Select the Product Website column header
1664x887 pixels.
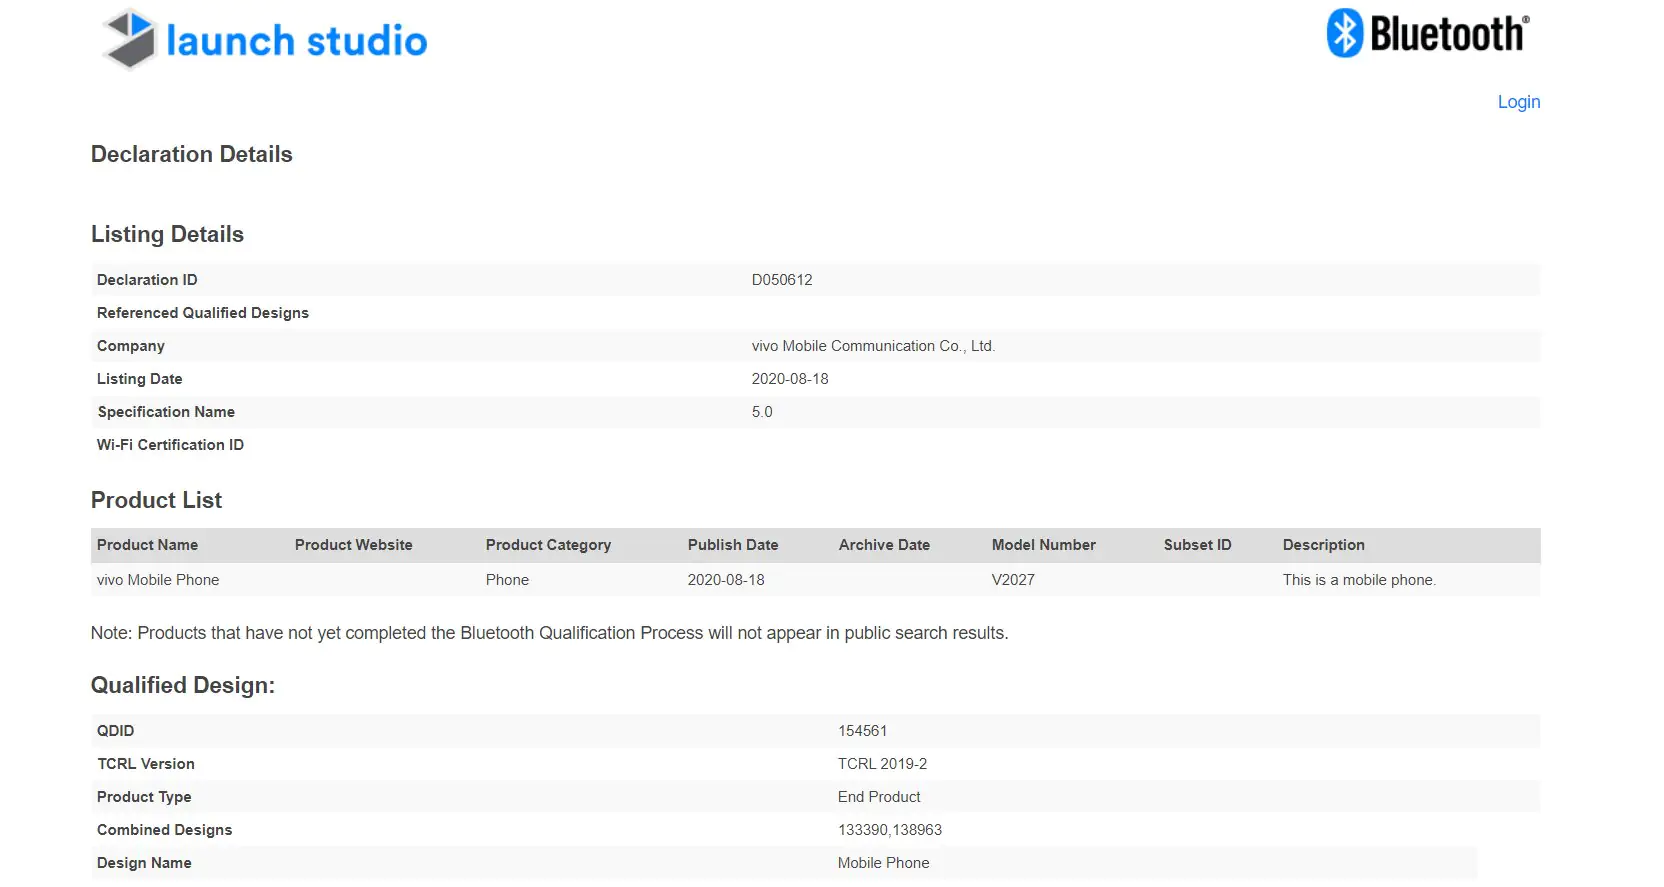point(354,545)
